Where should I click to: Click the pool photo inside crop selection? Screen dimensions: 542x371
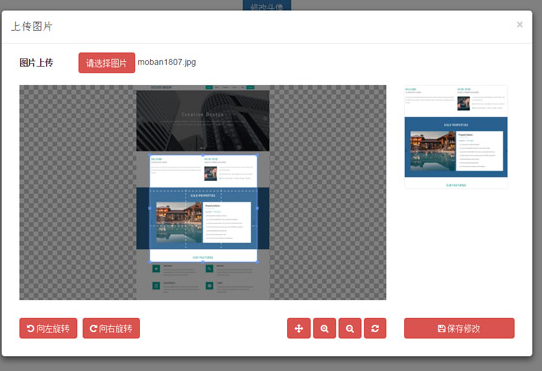coord(179,222)
